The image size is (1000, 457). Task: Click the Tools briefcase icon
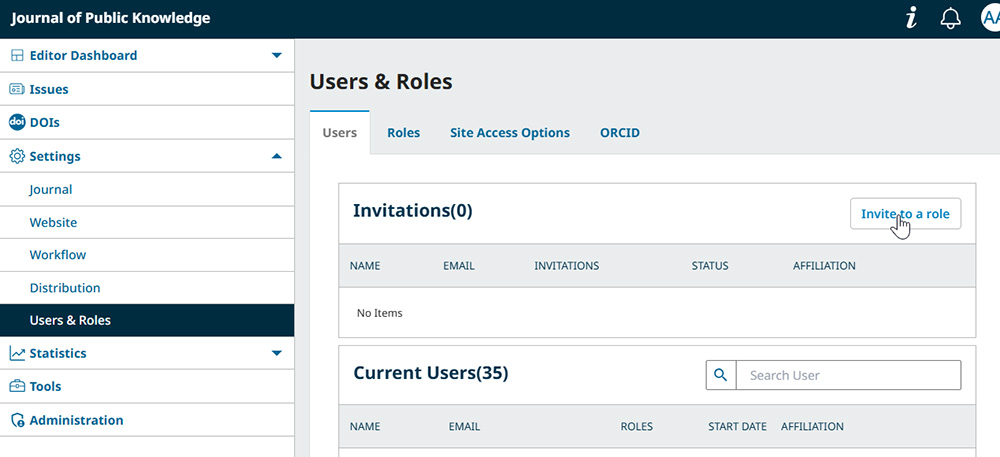click(17, 386)
